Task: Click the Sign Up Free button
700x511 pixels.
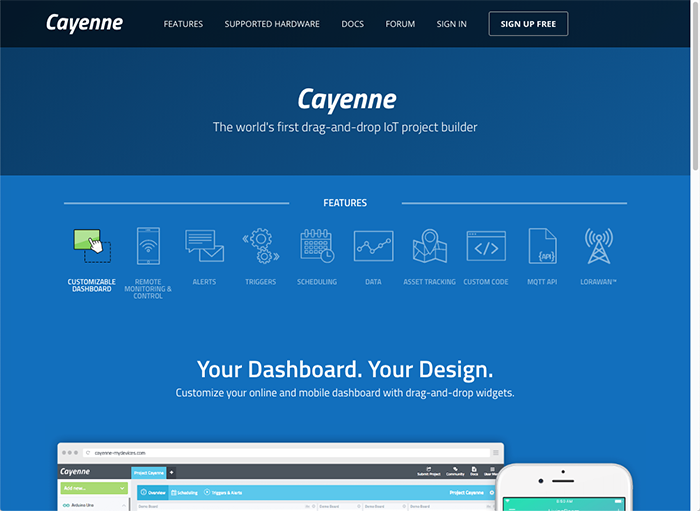Action: 528,24
